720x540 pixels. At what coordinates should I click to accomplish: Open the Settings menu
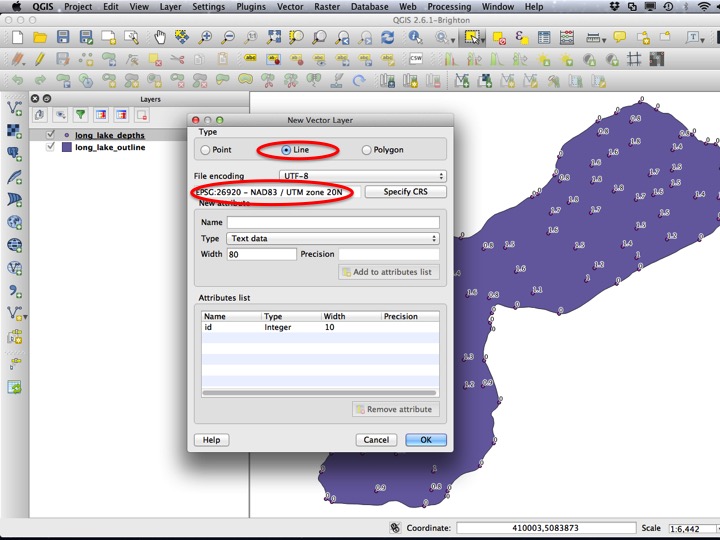[208, 6]
